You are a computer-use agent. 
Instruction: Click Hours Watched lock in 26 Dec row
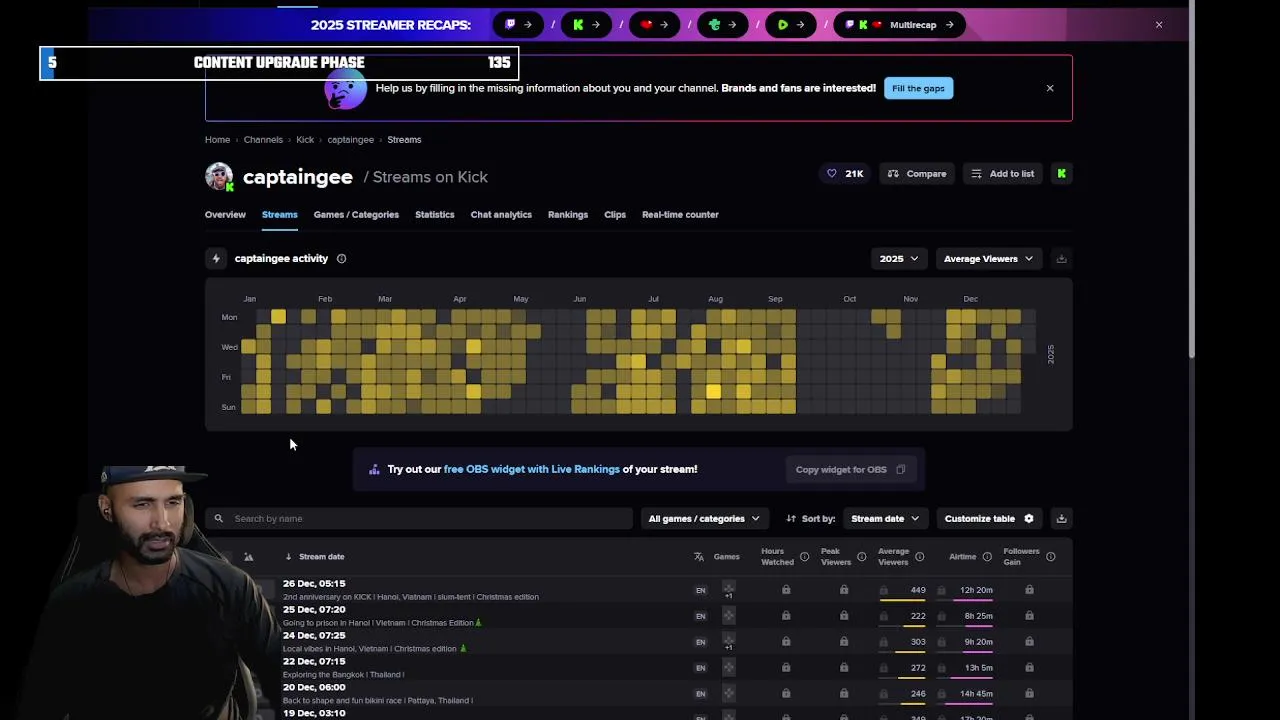pyautogui.click(x=786, y=590)
